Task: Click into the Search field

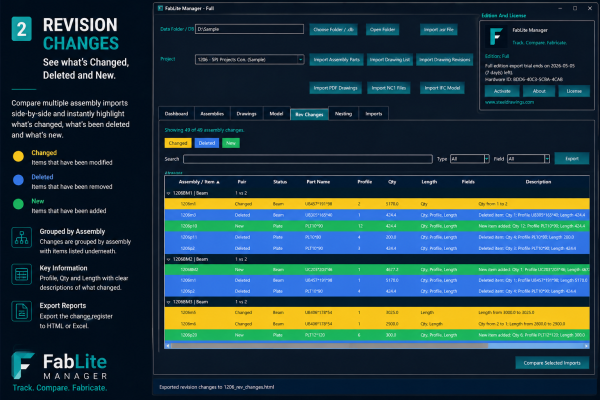Action: pyautogui.click(x=308, y=159)
